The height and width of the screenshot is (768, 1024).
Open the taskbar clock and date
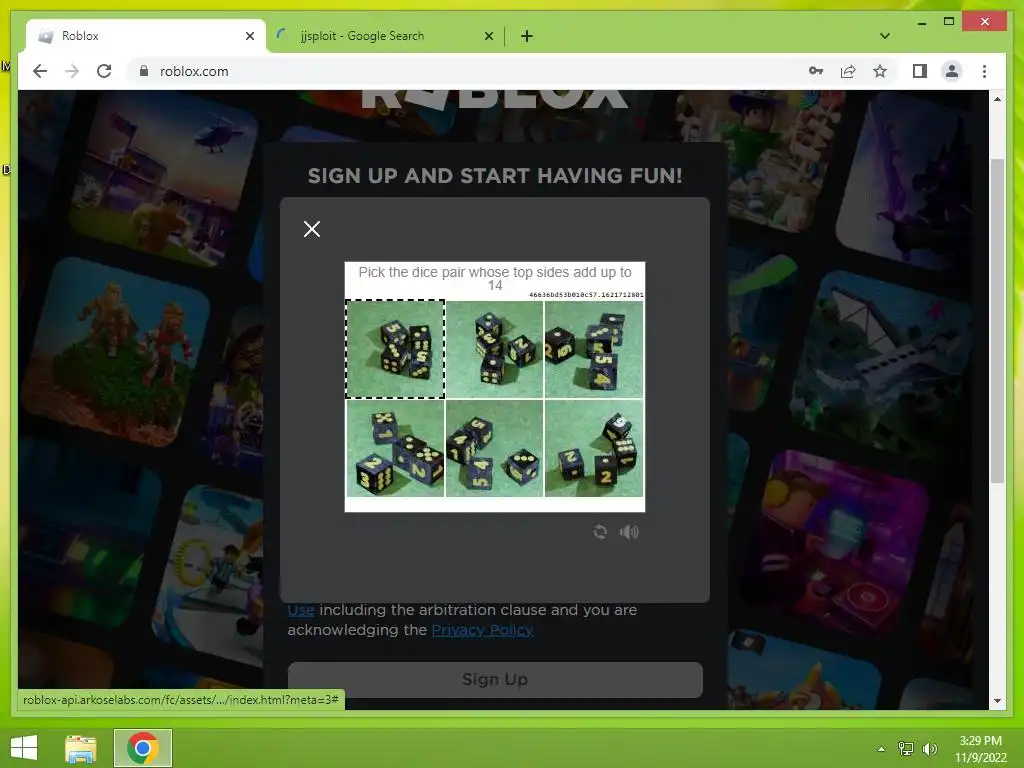coord(981,749)
